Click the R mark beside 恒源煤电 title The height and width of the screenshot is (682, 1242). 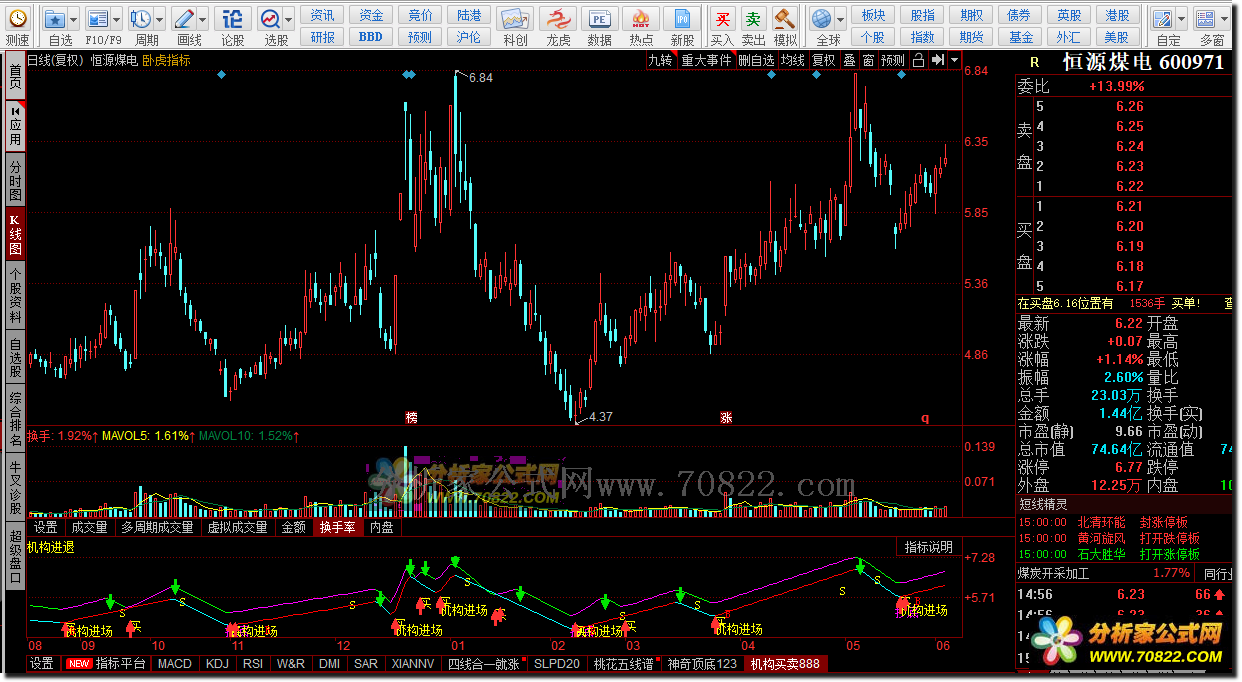(x=1034, y=62)
